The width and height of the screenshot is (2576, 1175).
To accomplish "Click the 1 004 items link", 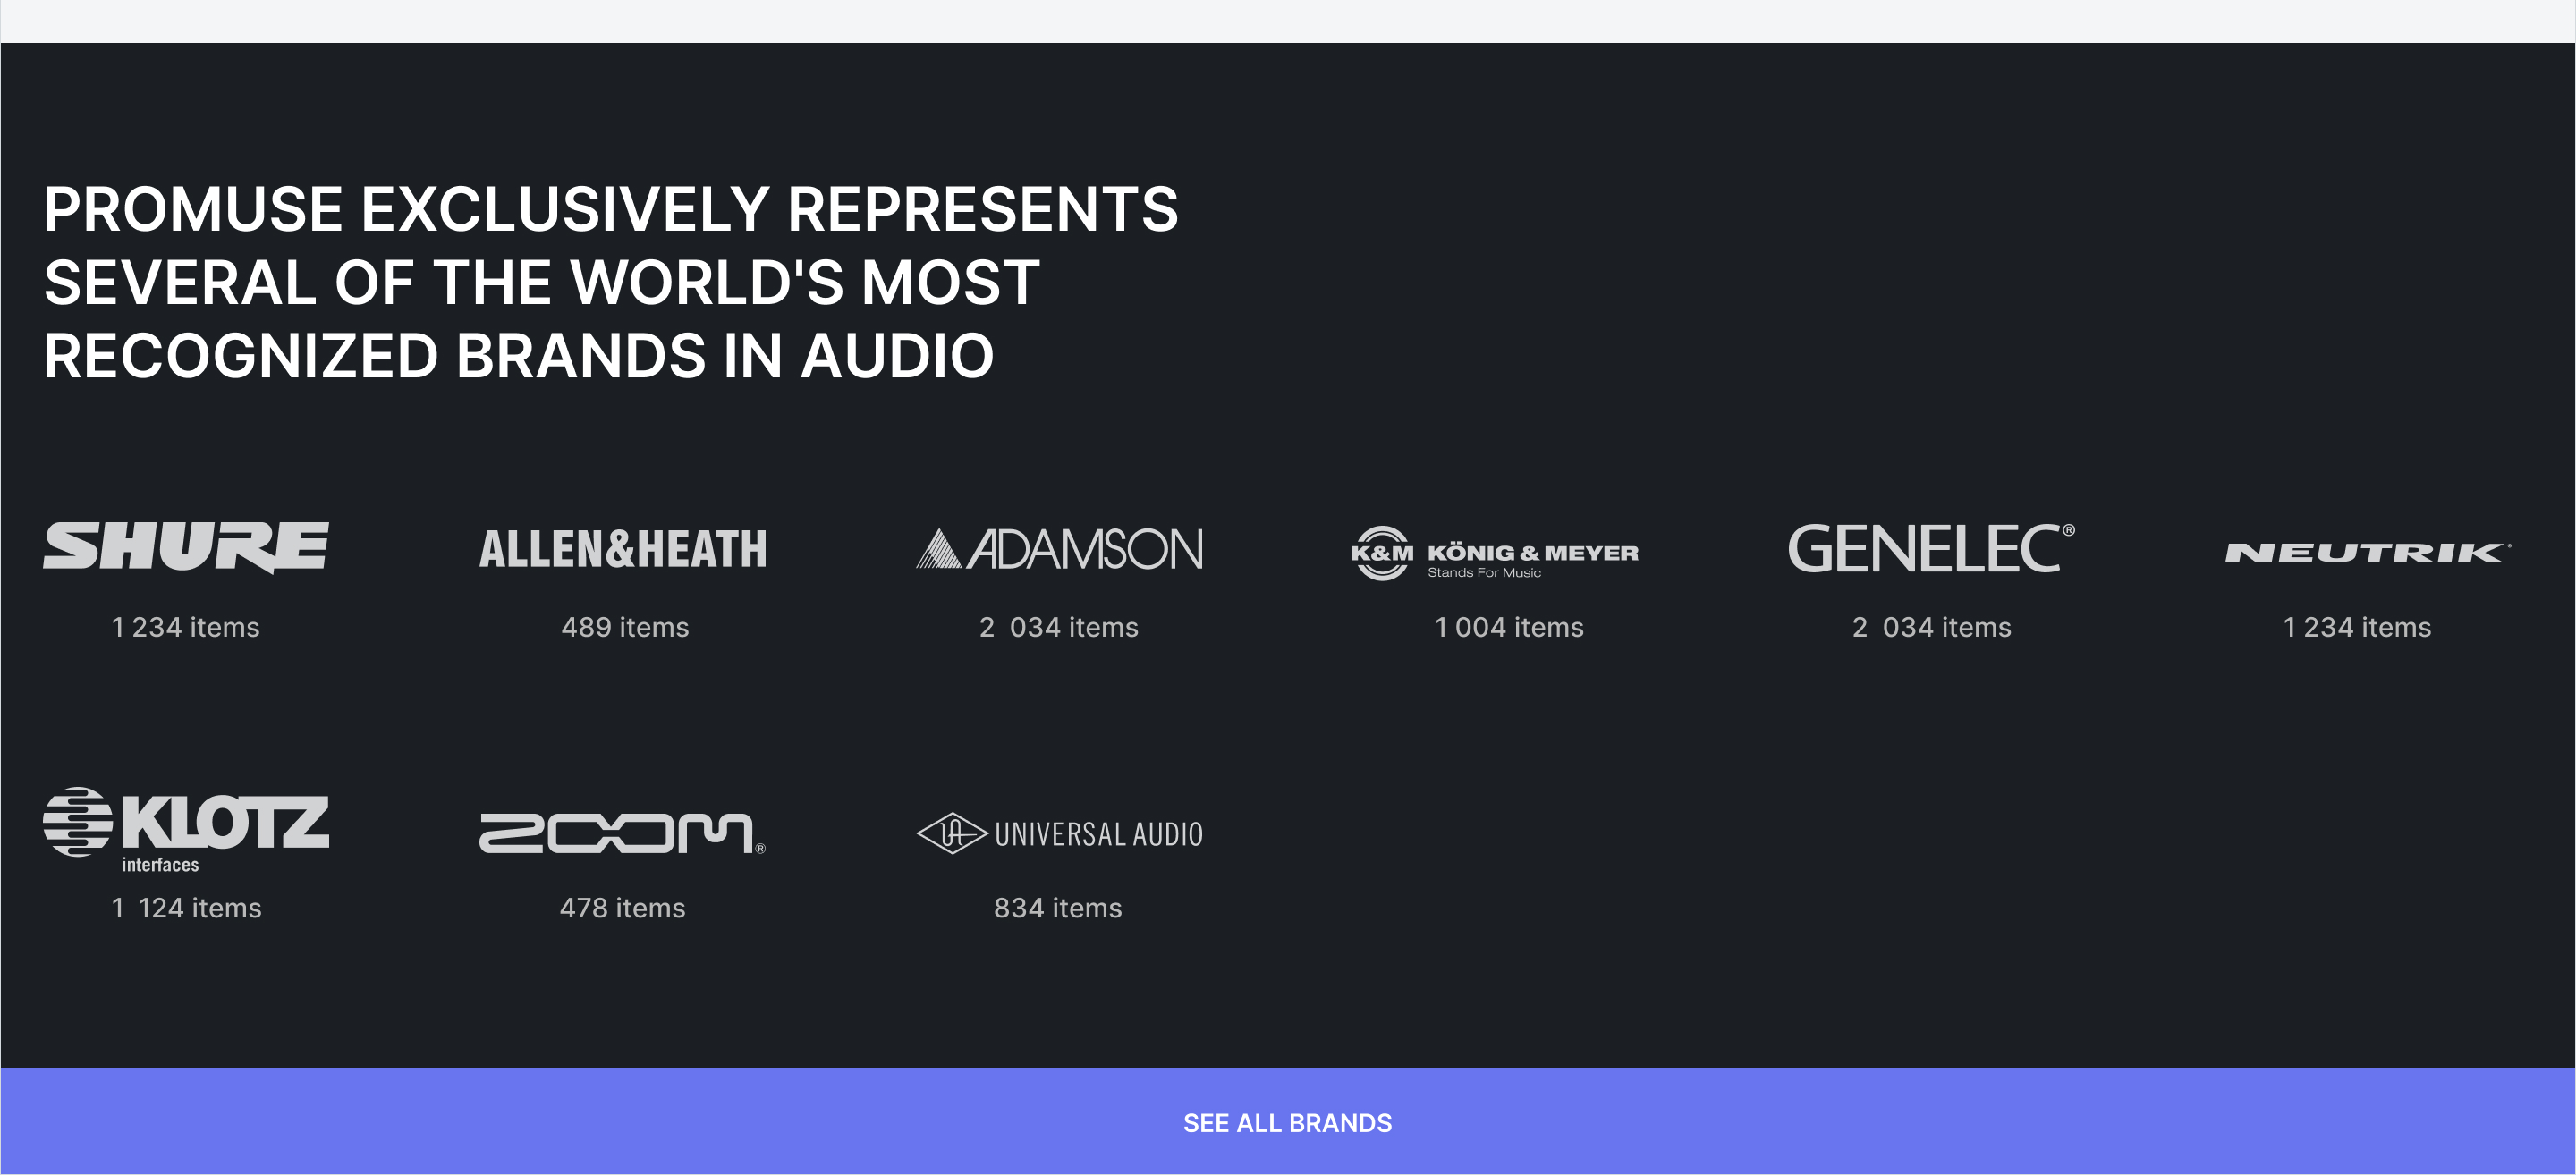I will click(x=1509, y=627).
